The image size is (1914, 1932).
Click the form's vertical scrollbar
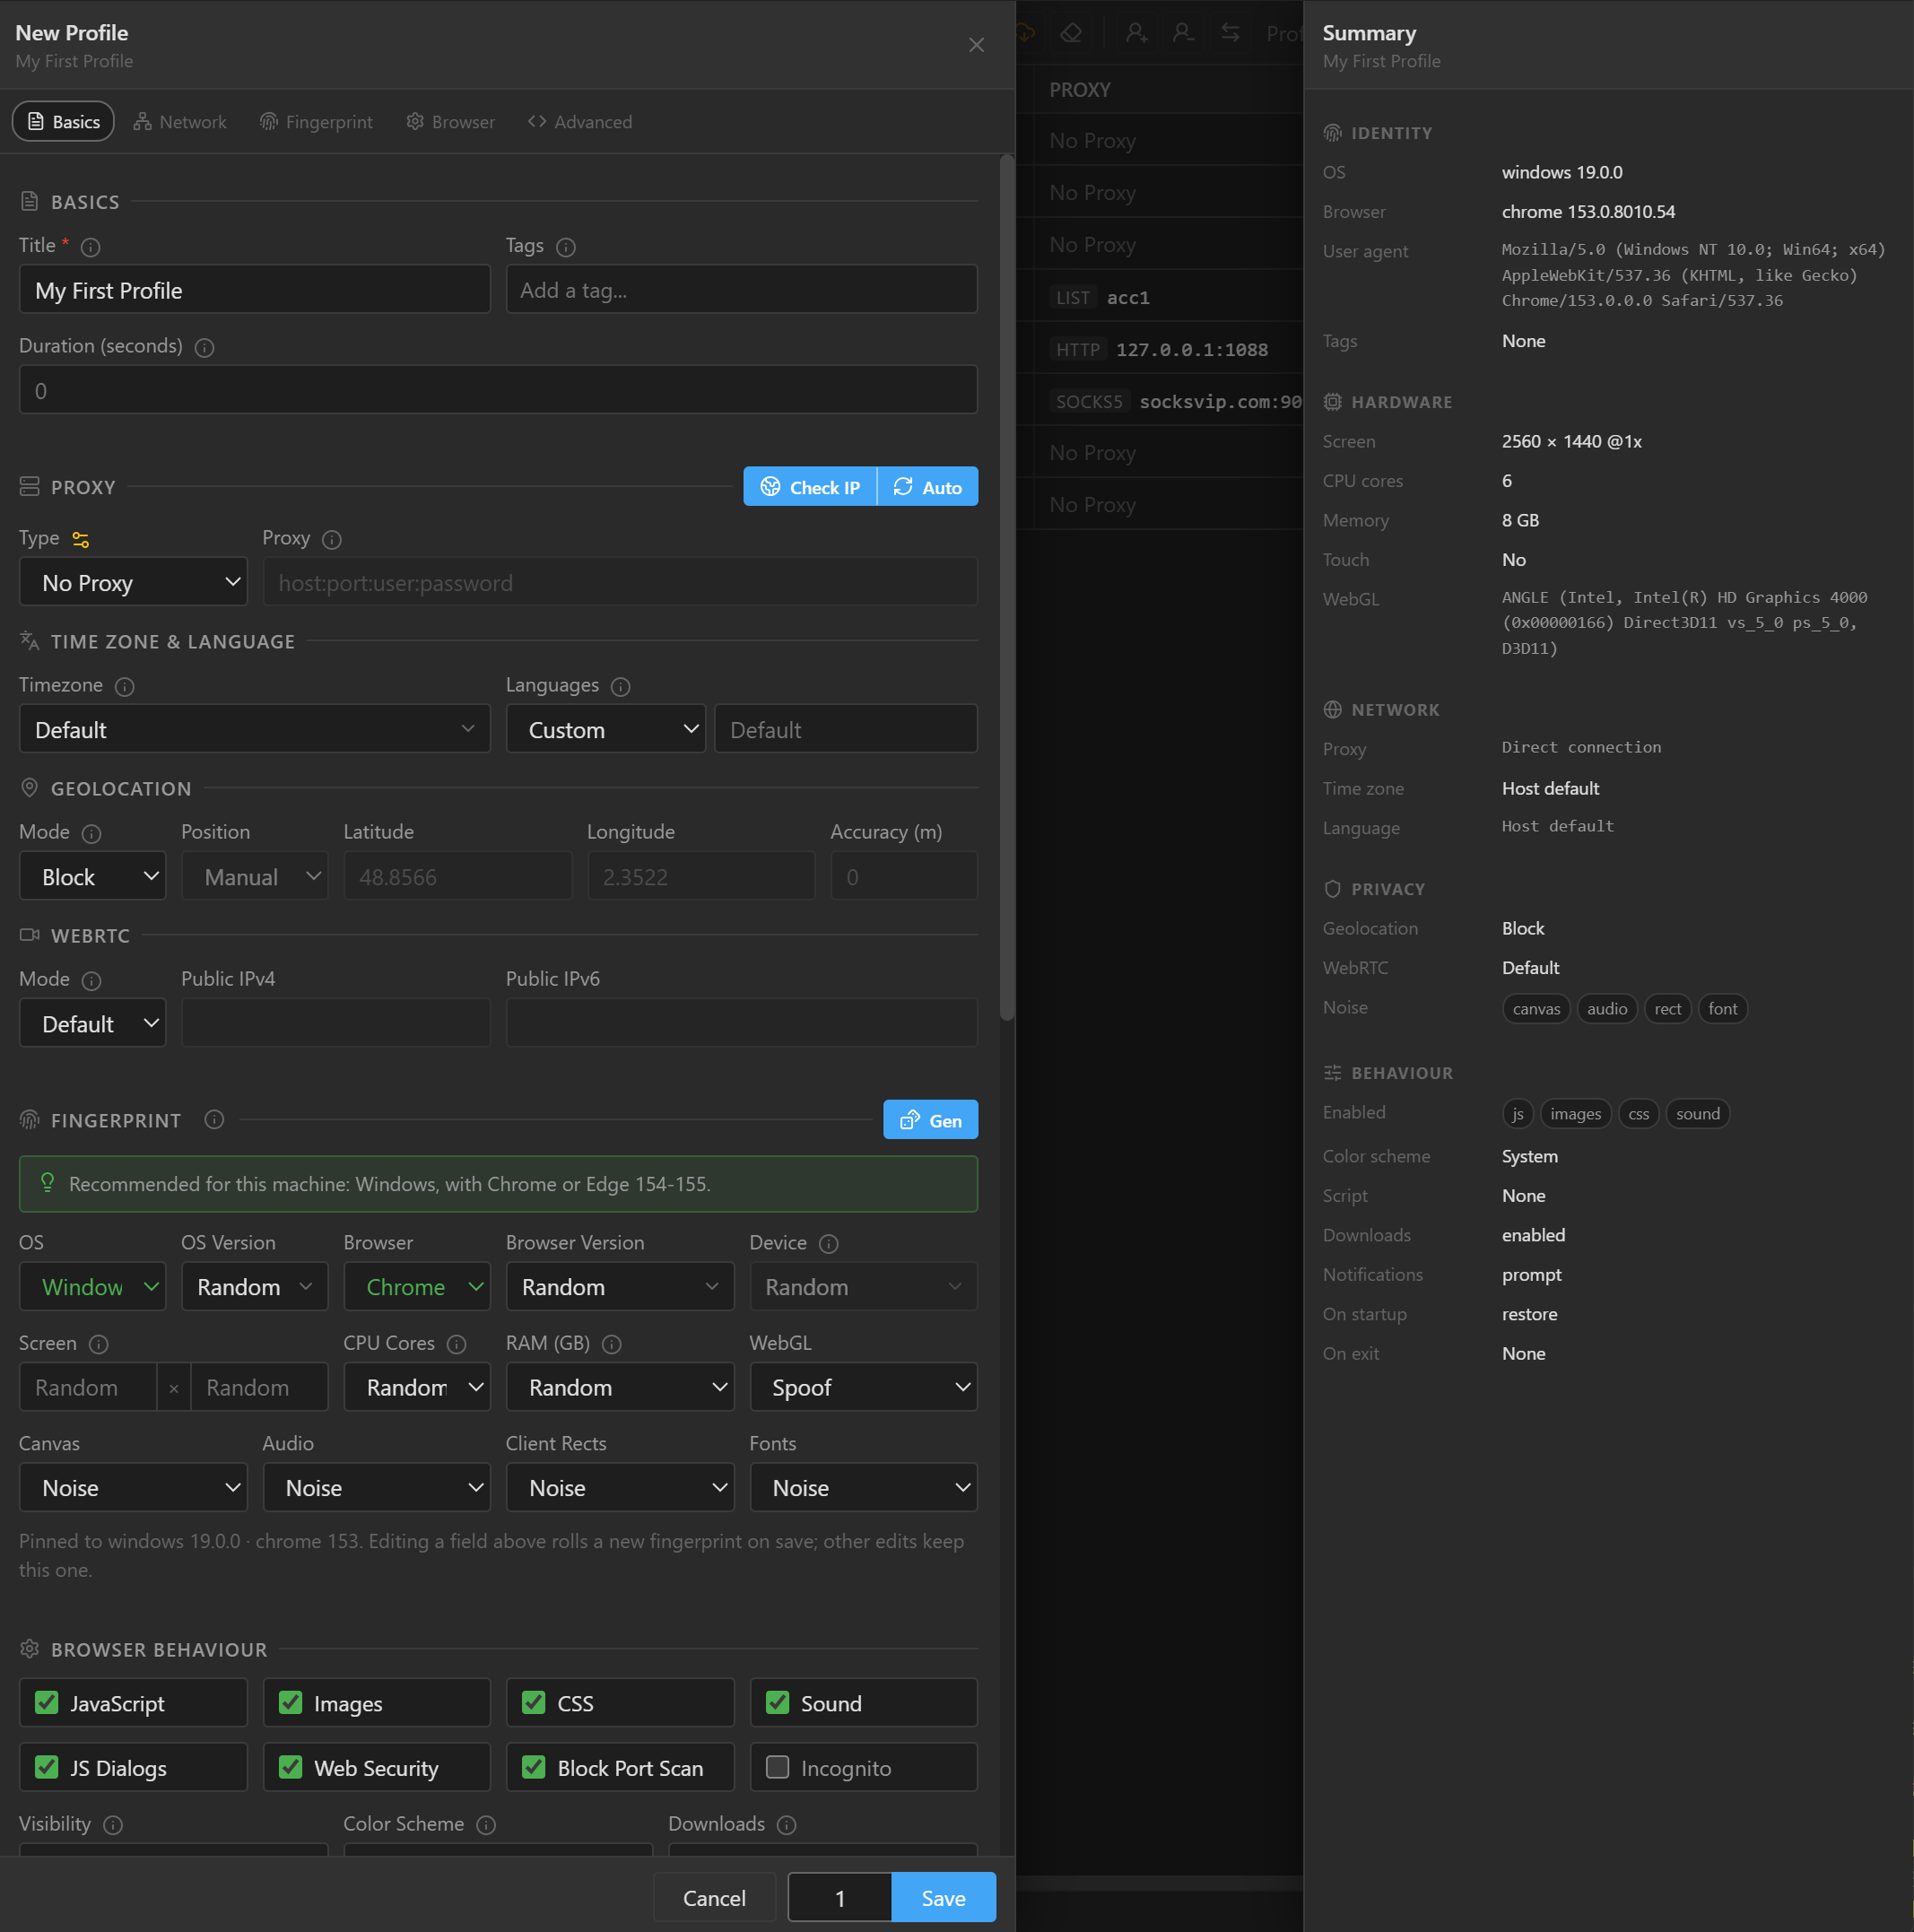point(1007,588)
